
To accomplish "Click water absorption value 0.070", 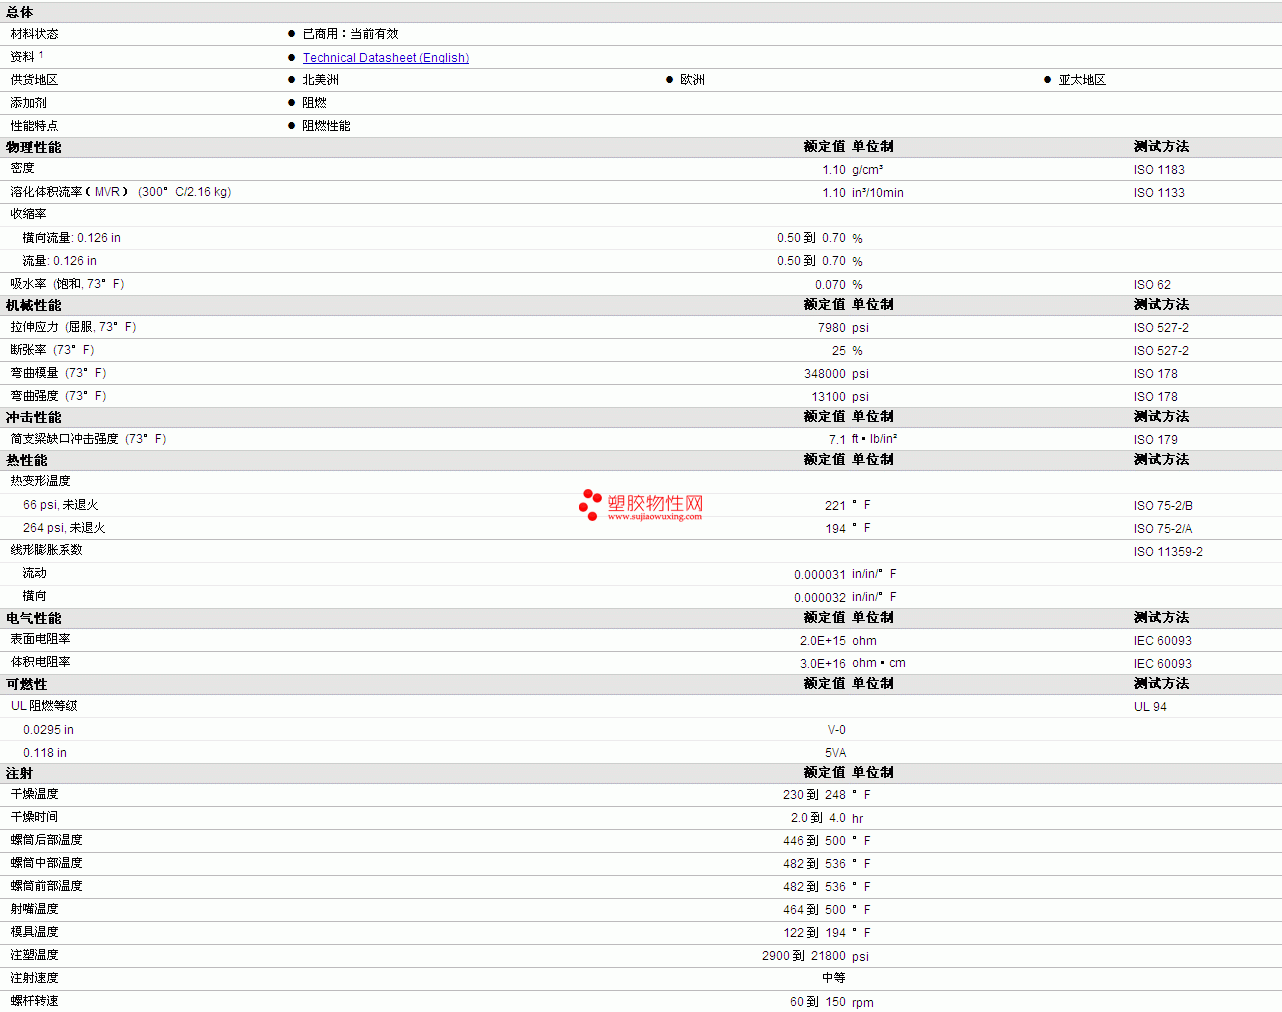I will pos(830,285).
